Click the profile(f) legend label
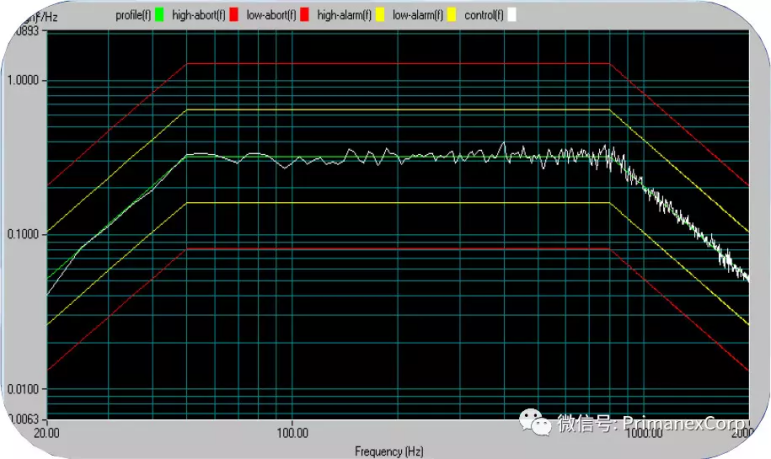Image resolution: width=771 pixels, height=459 pixels. (132, 15)
